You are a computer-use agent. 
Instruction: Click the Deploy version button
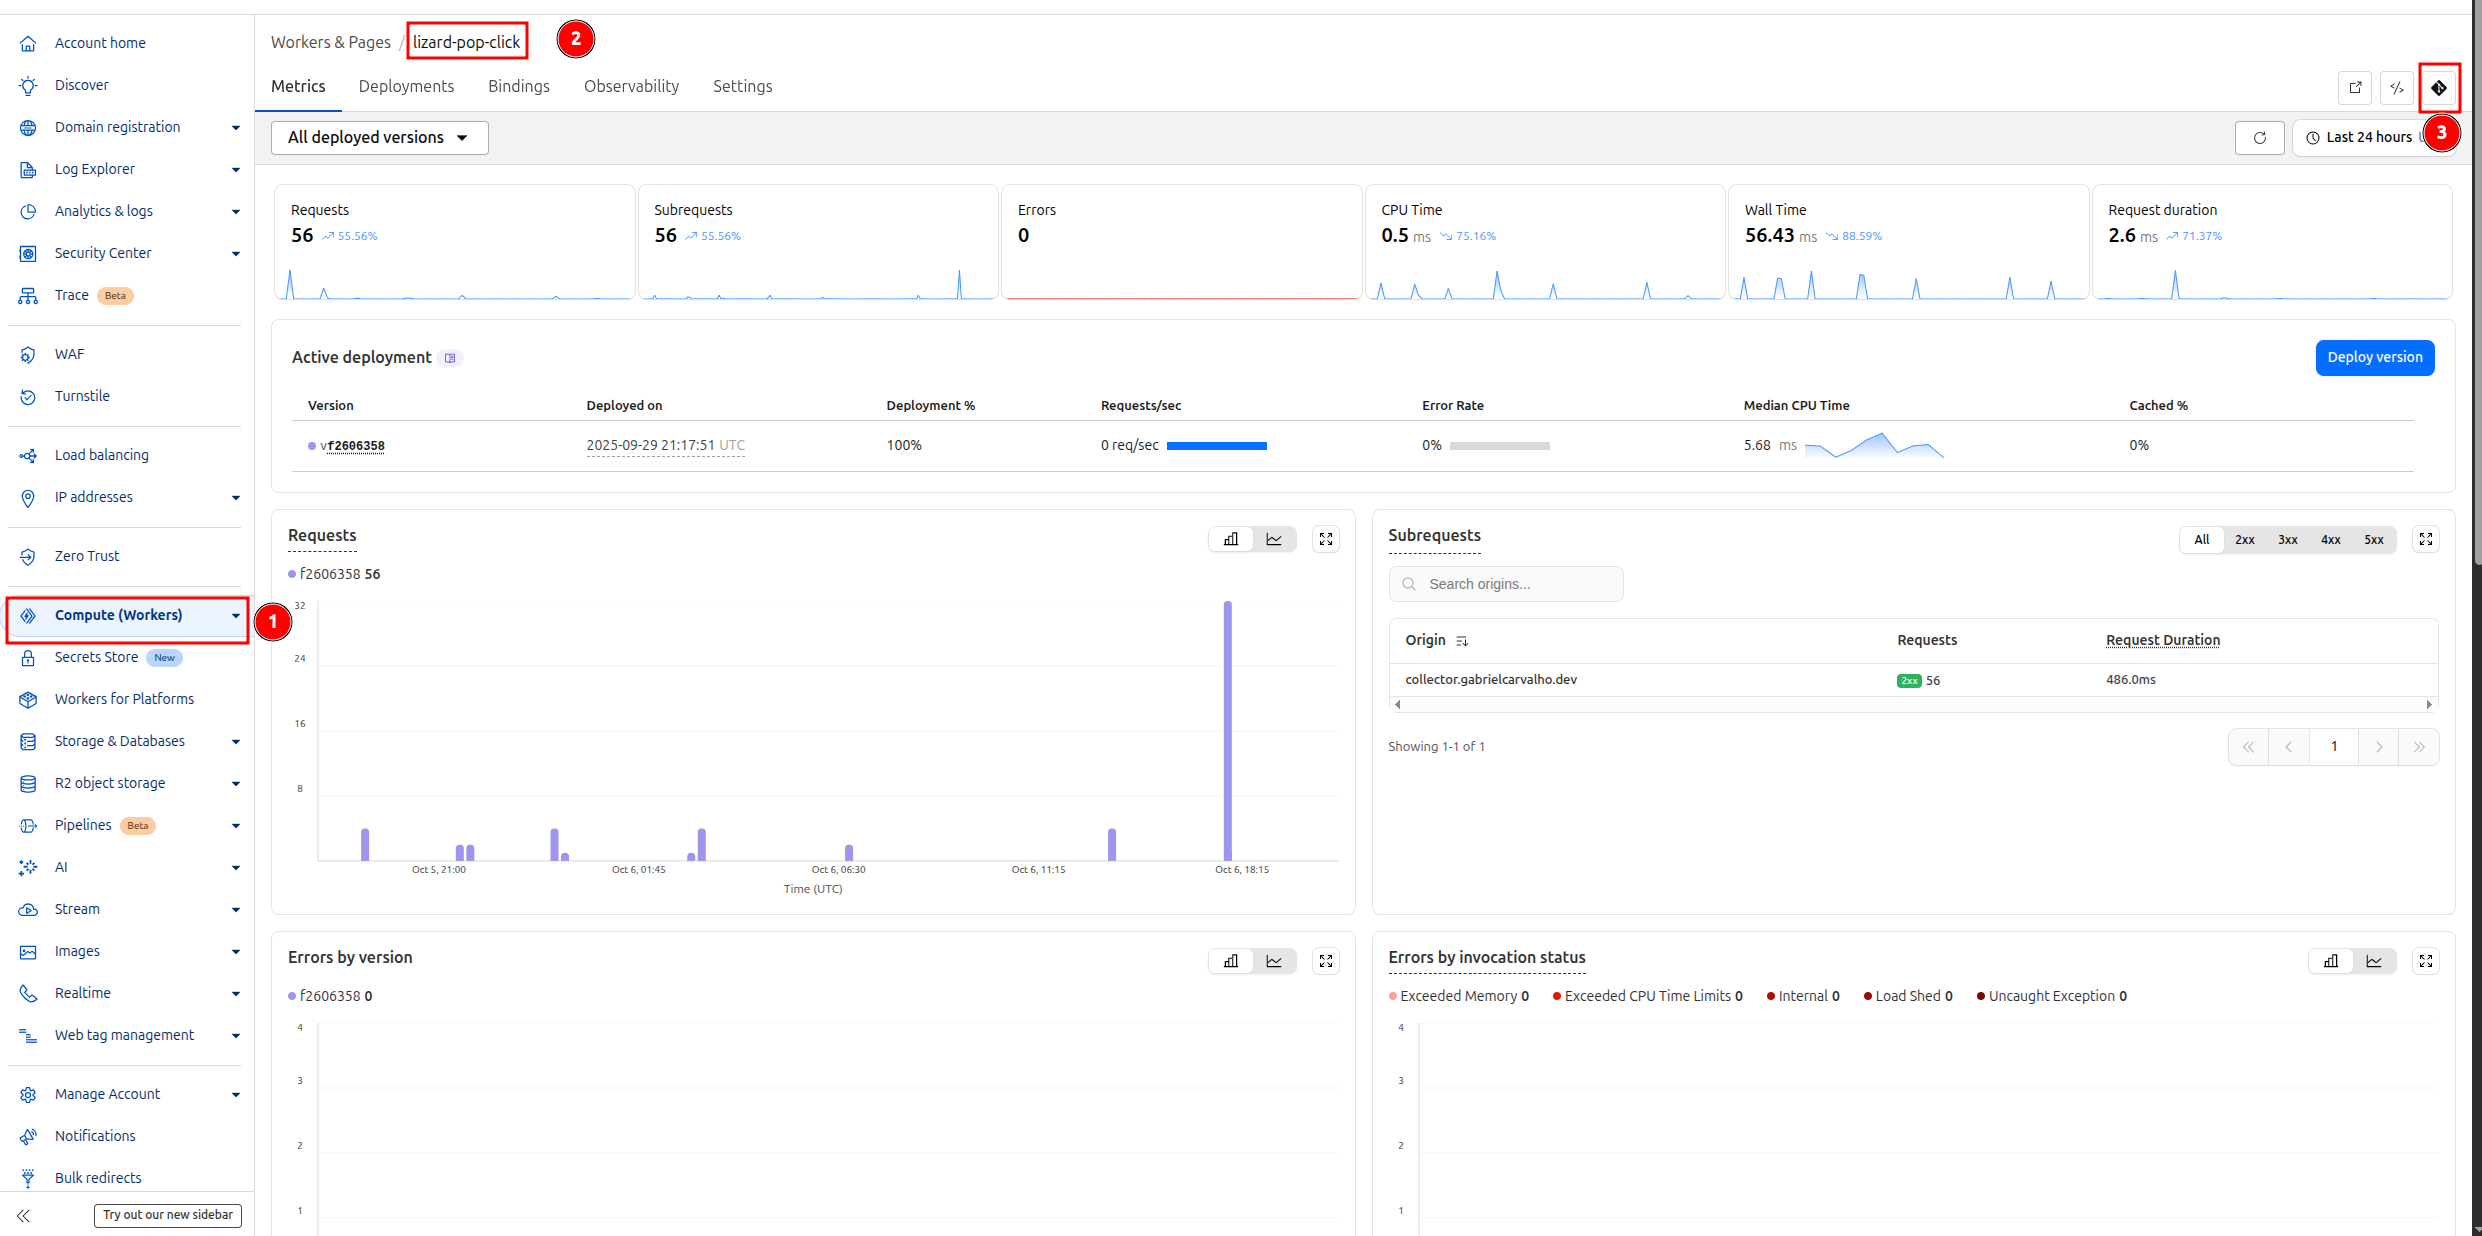click(x=2374, y=357)
